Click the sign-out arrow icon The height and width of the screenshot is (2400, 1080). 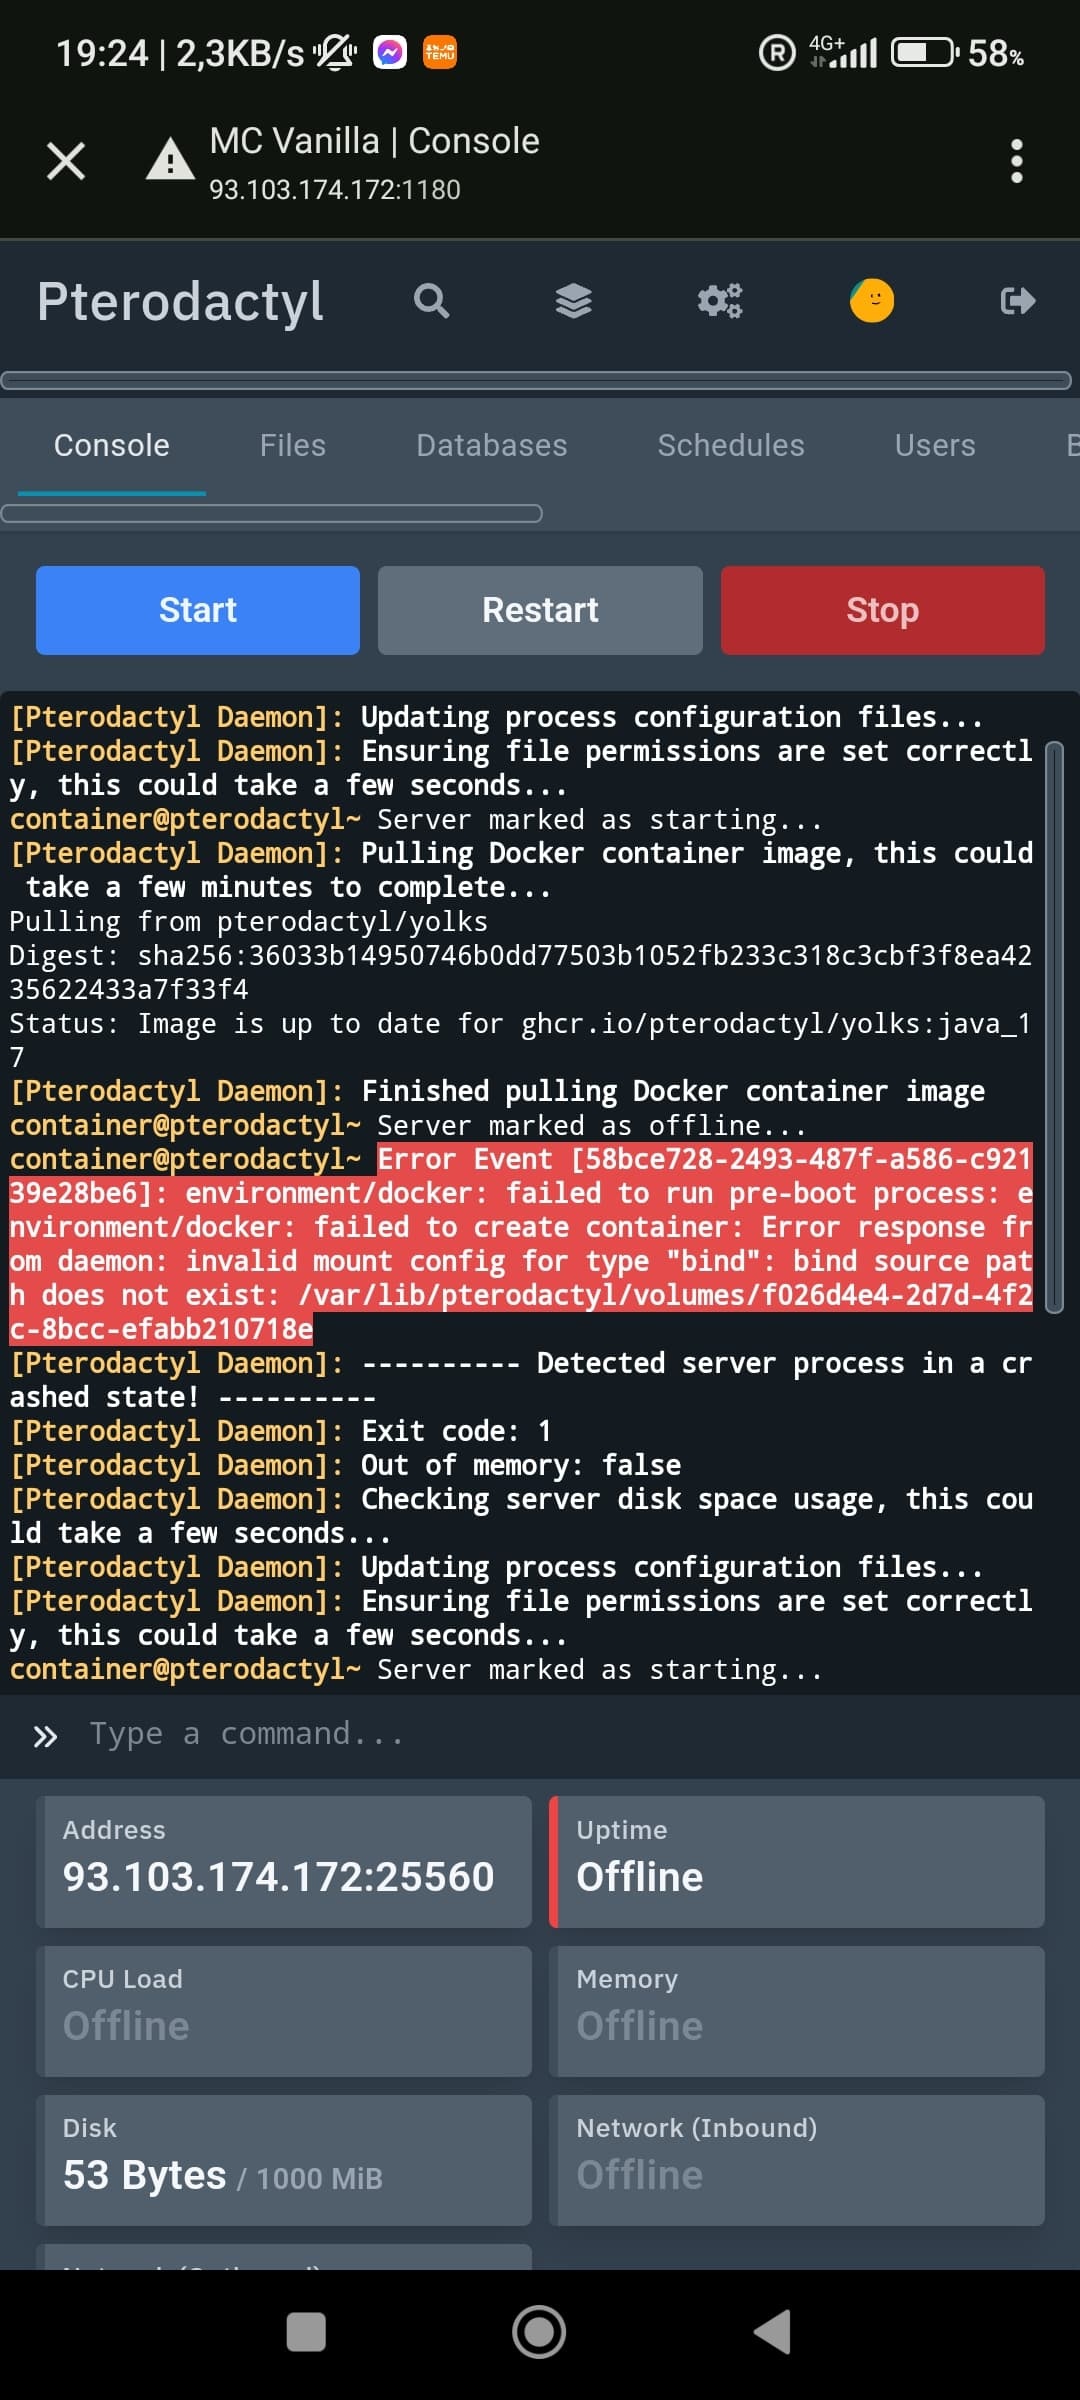1018,301
